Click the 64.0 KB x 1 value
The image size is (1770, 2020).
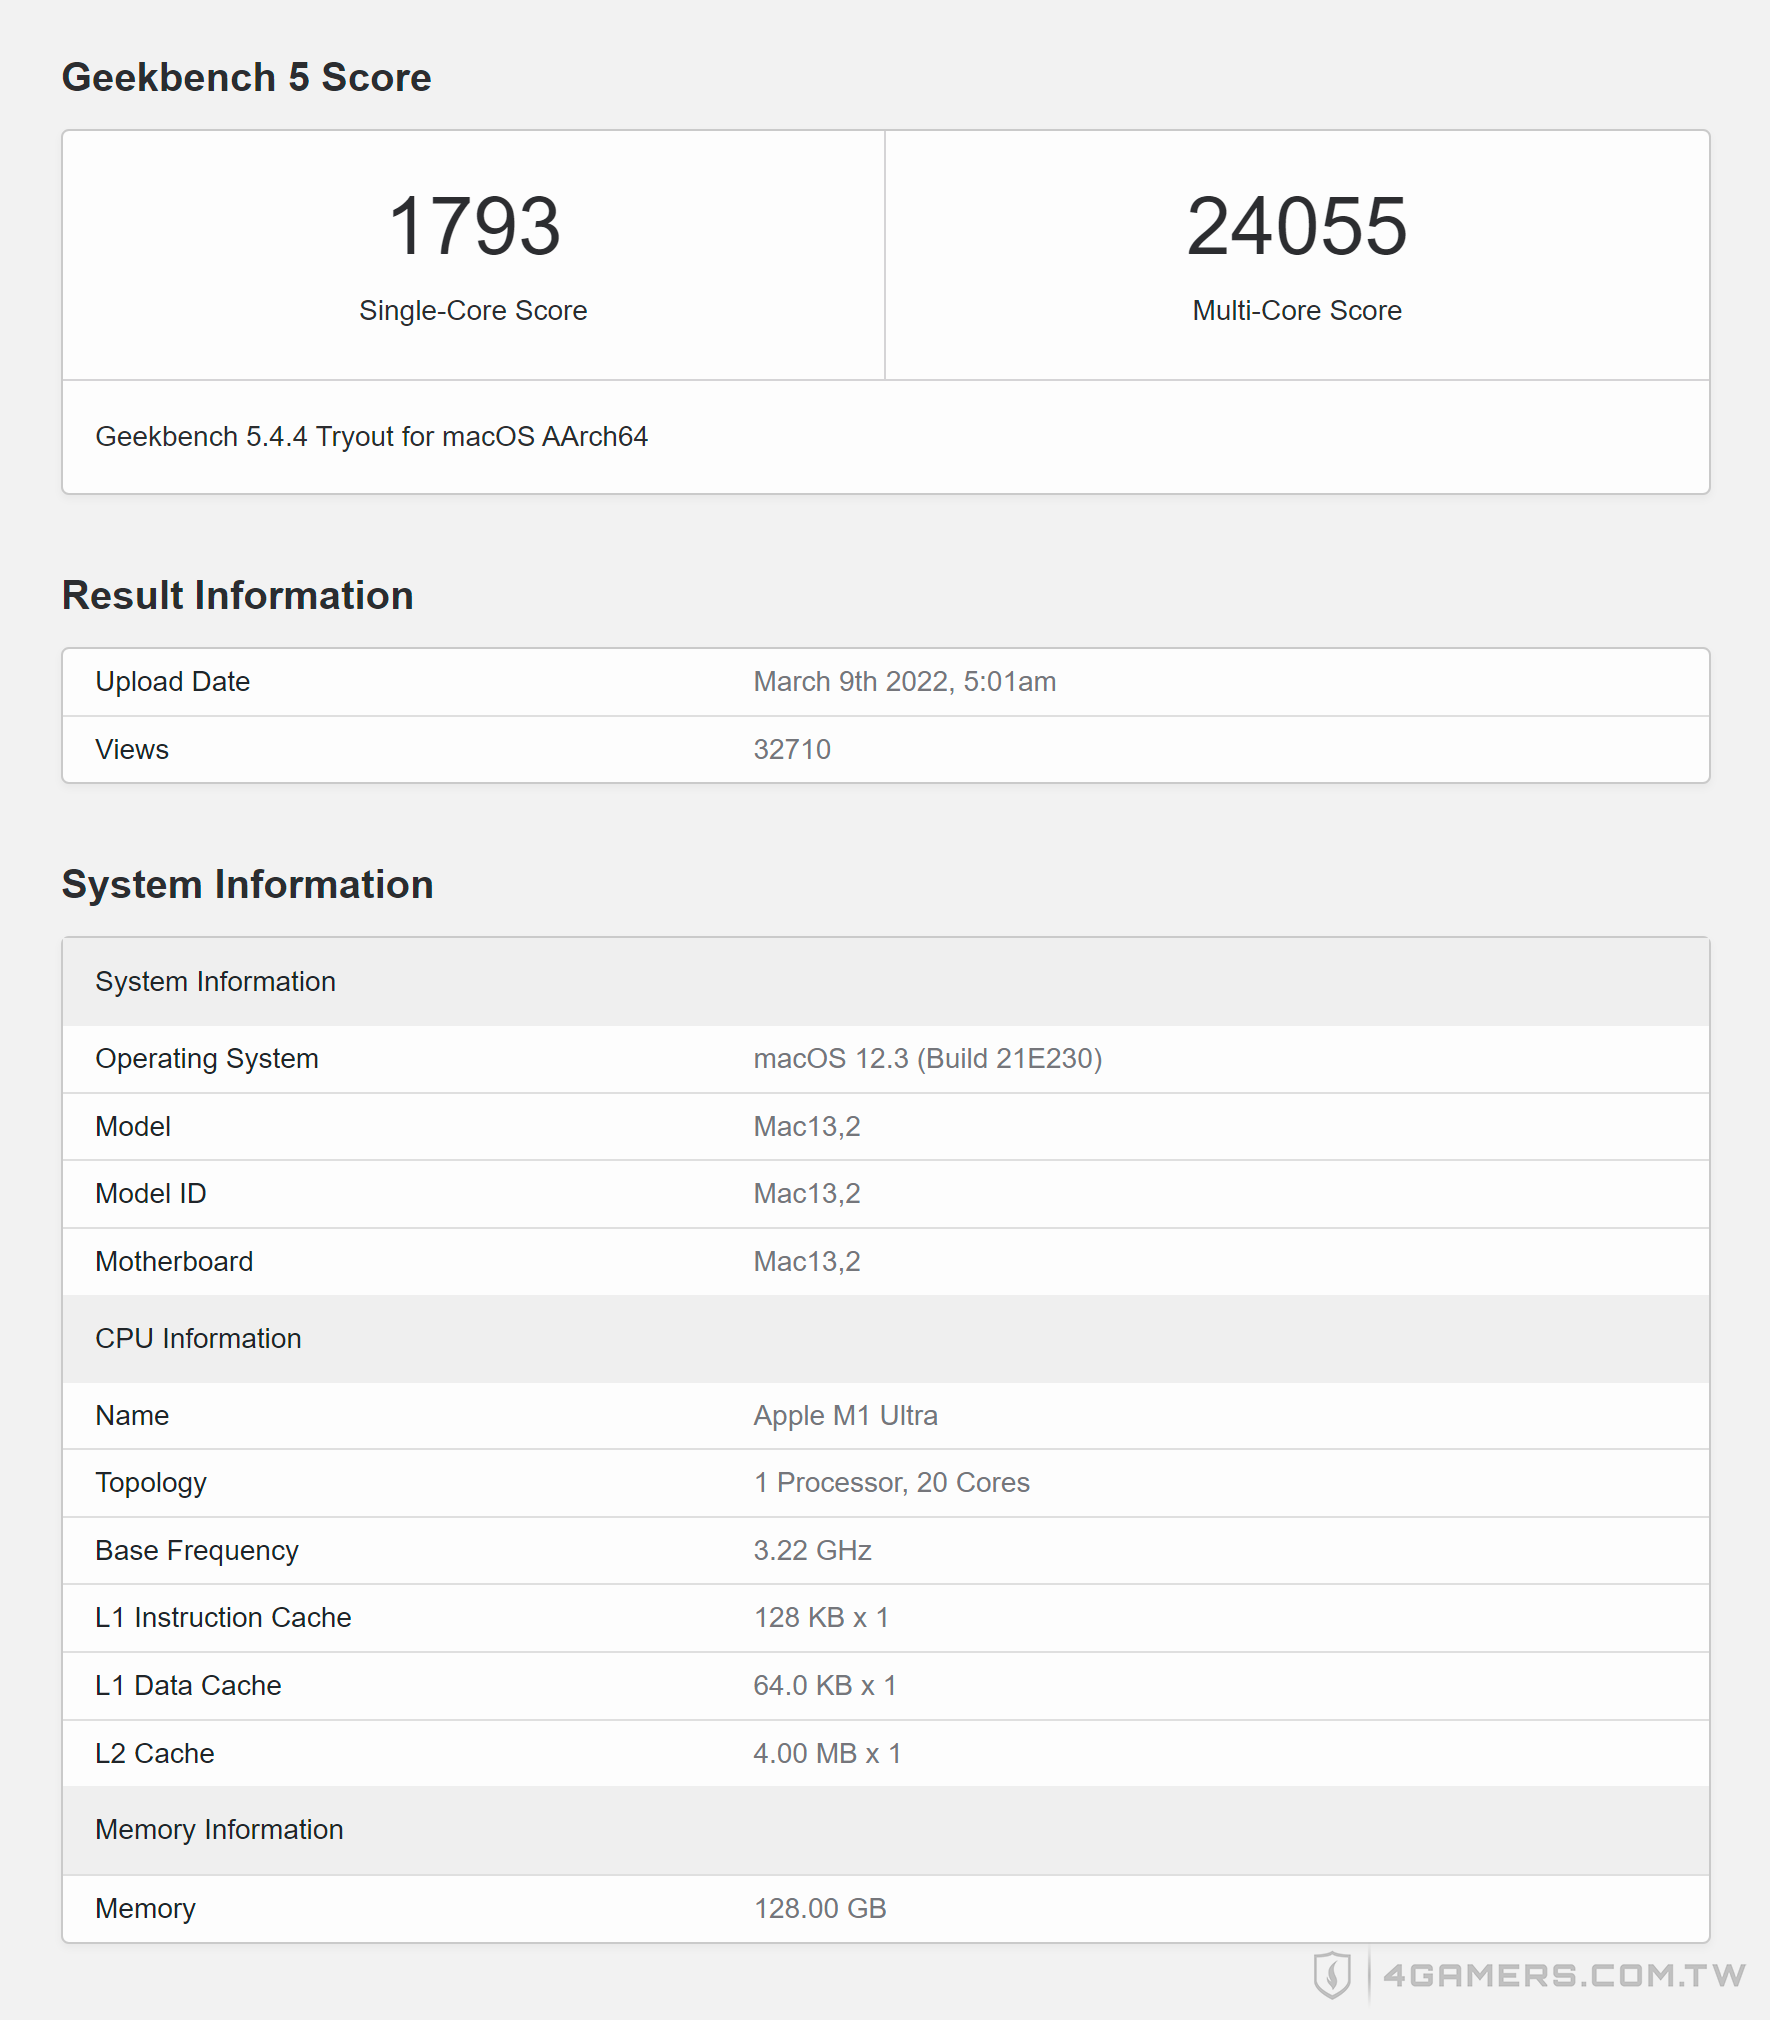tap(825, 1686)
